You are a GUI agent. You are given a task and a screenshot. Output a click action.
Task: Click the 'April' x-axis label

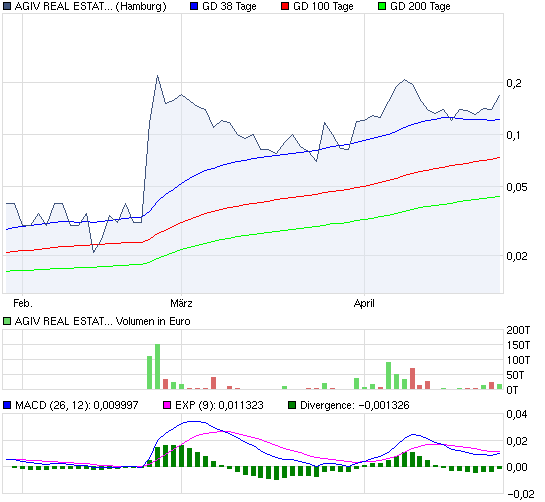tap(364, 303)
